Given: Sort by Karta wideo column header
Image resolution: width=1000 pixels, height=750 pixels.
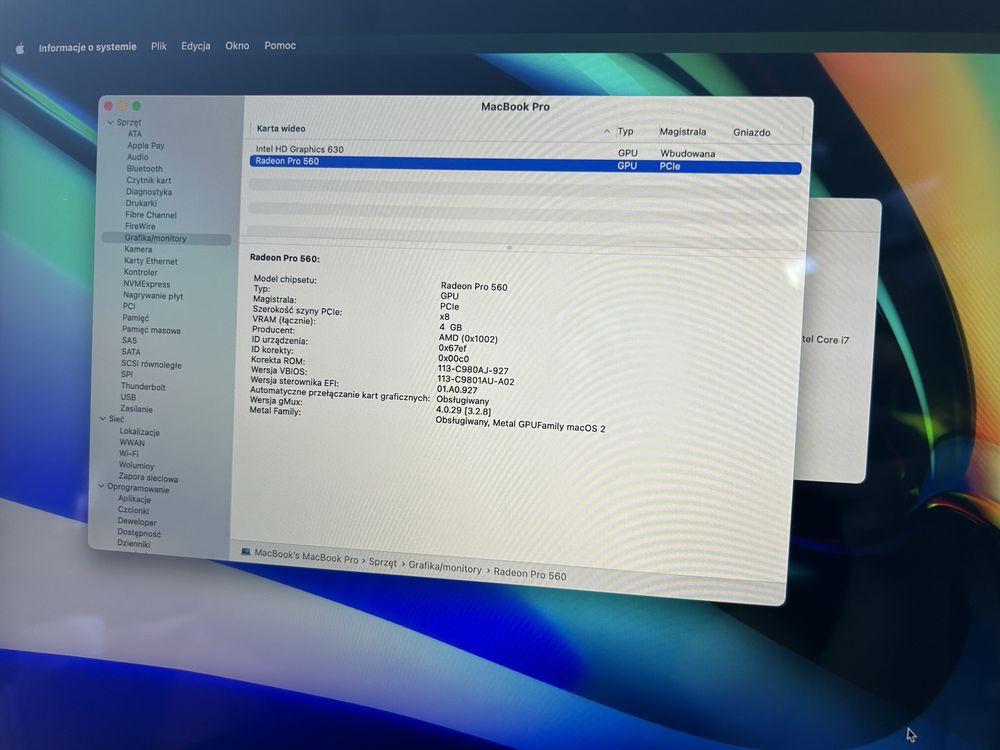Looking at the screenshot, I should point(281,128).
